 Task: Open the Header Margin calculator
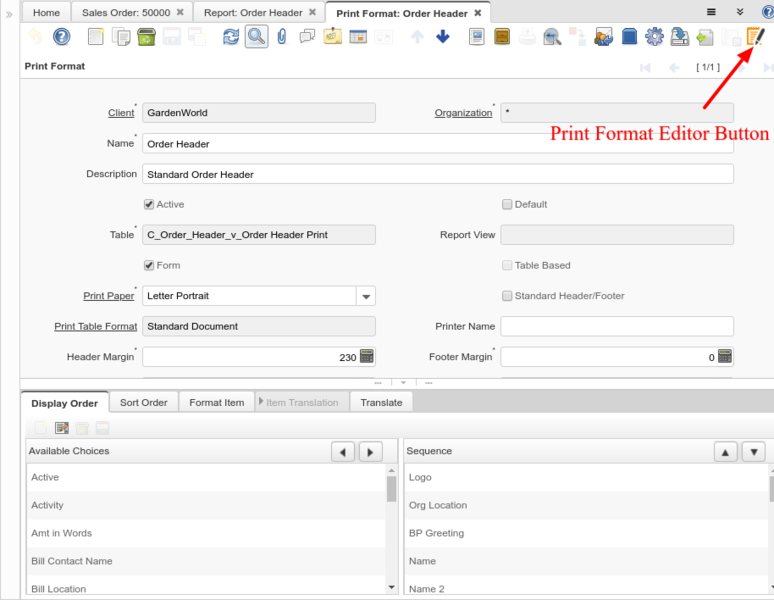366,357
